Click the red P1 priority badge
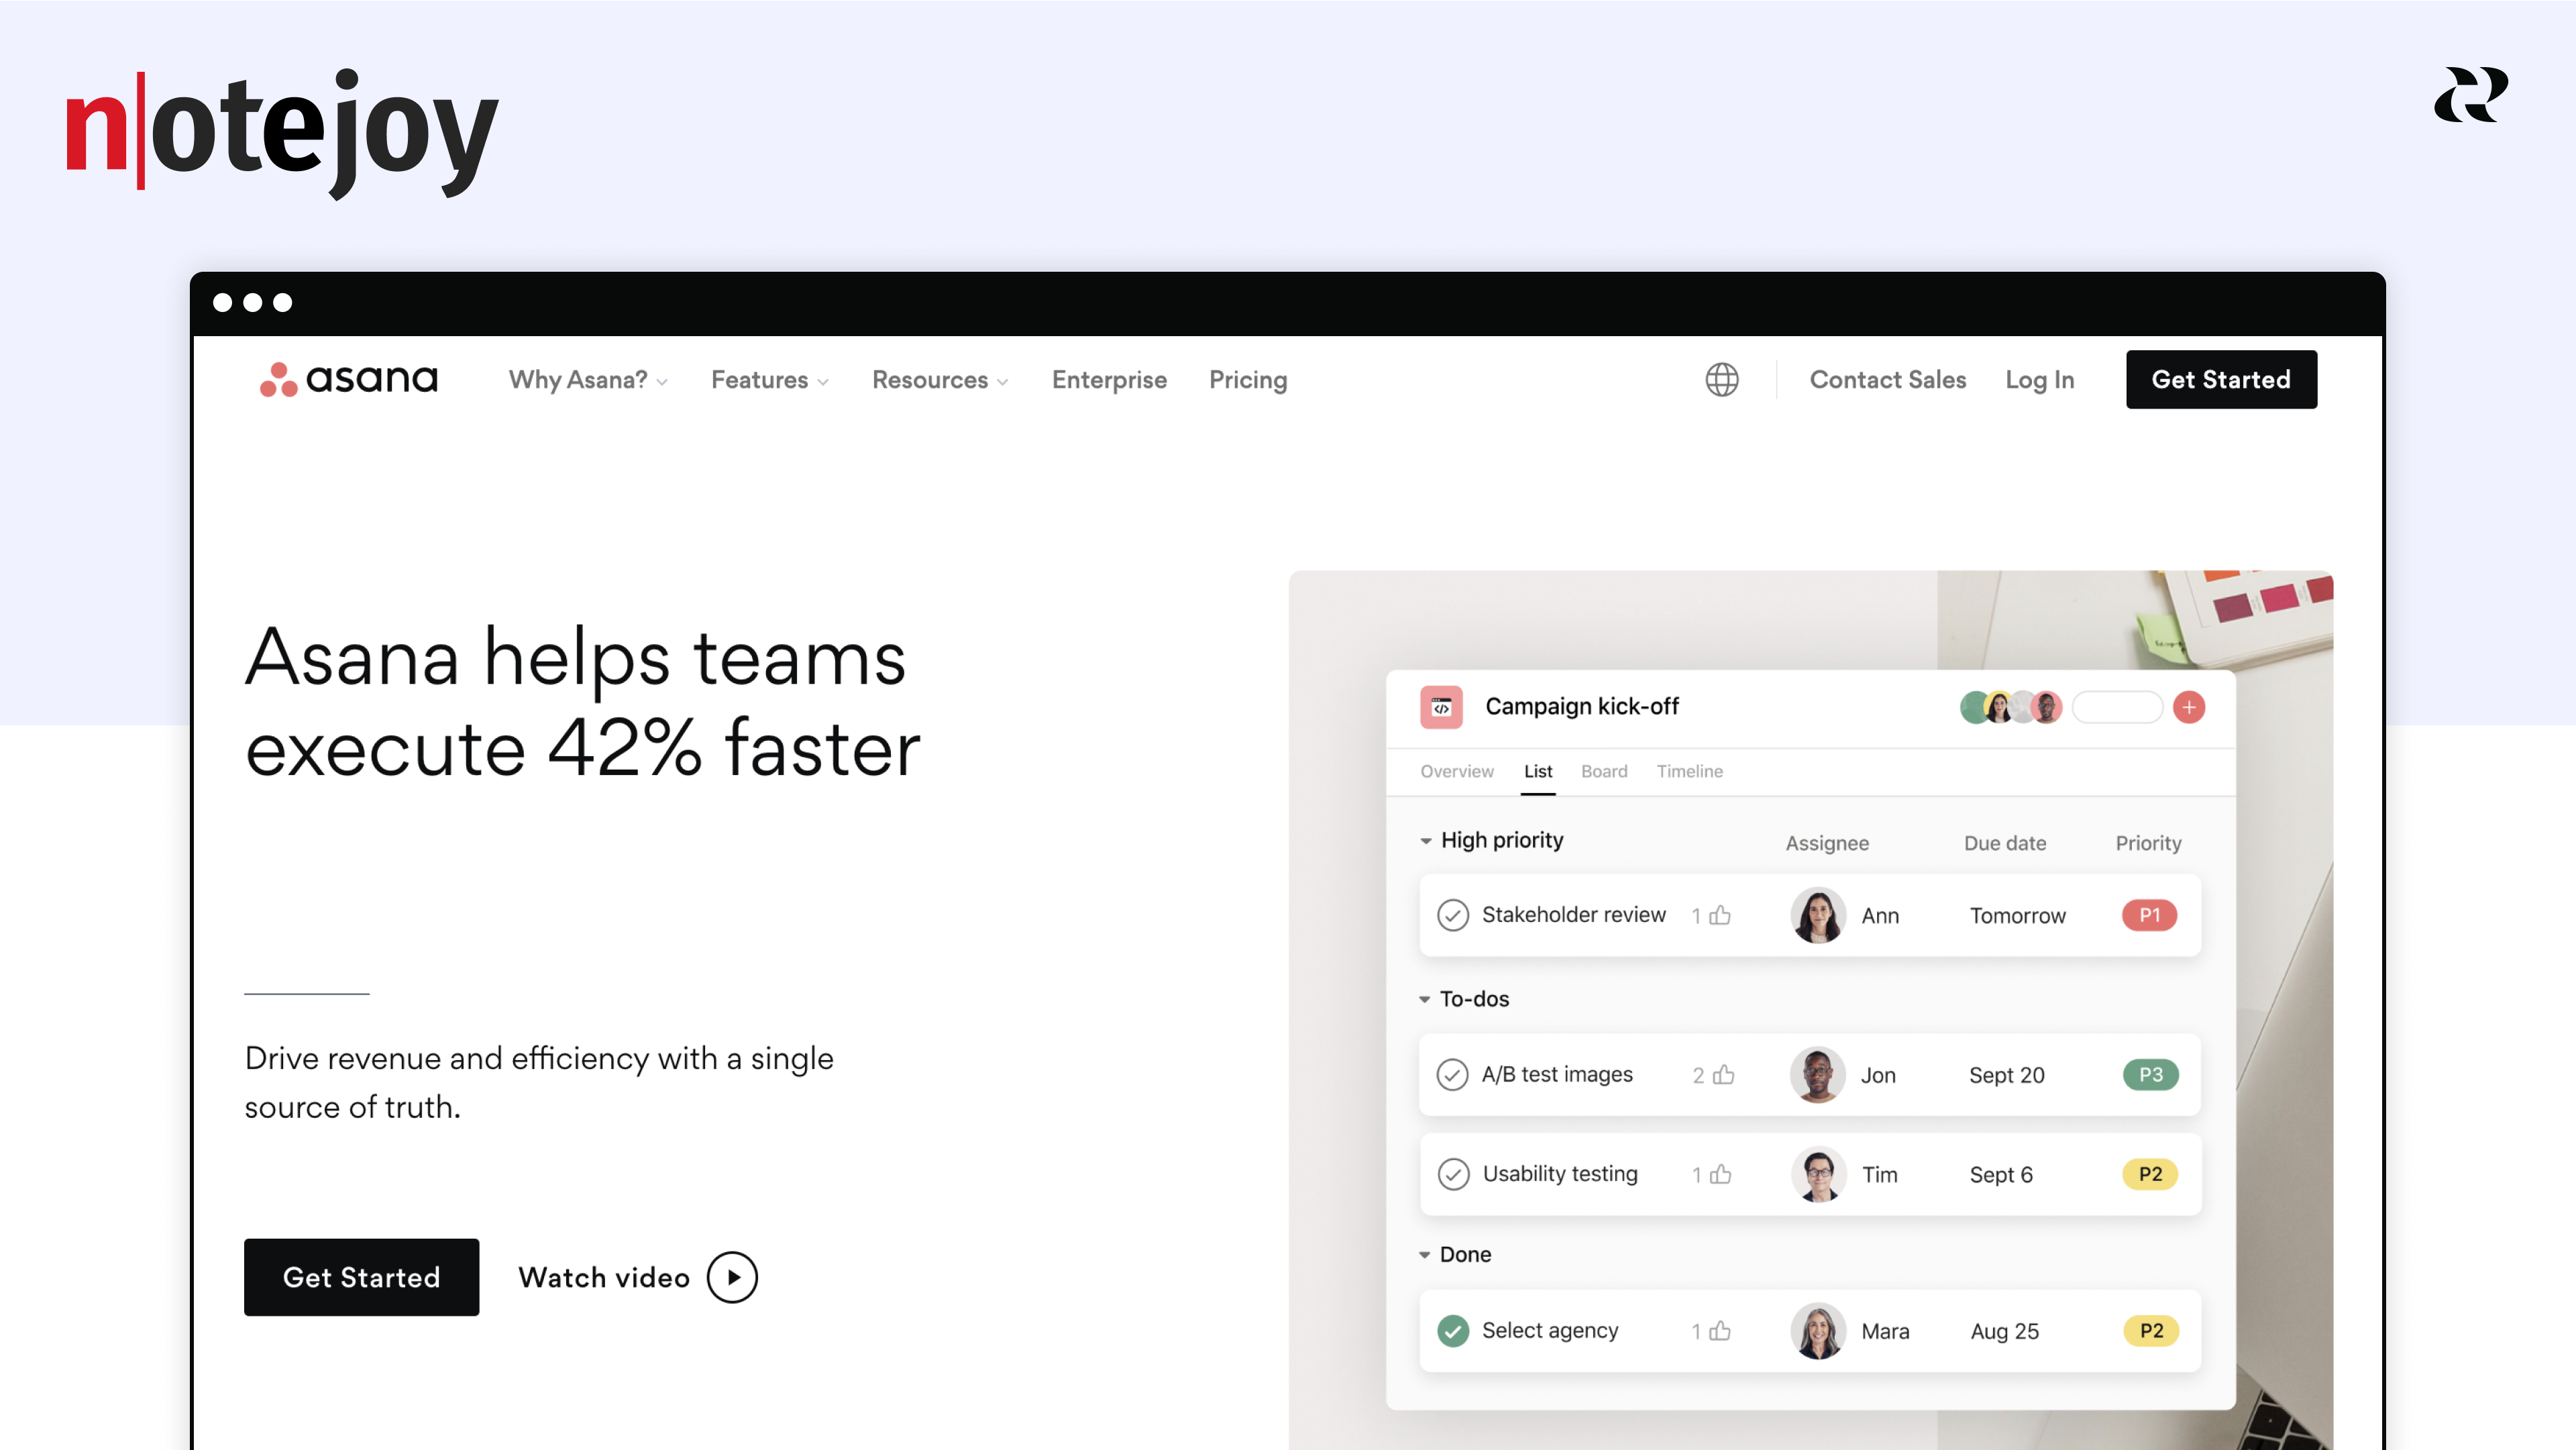Screen dimensions: 2576x1450 pyautogui.click(x=2148, y=915)
